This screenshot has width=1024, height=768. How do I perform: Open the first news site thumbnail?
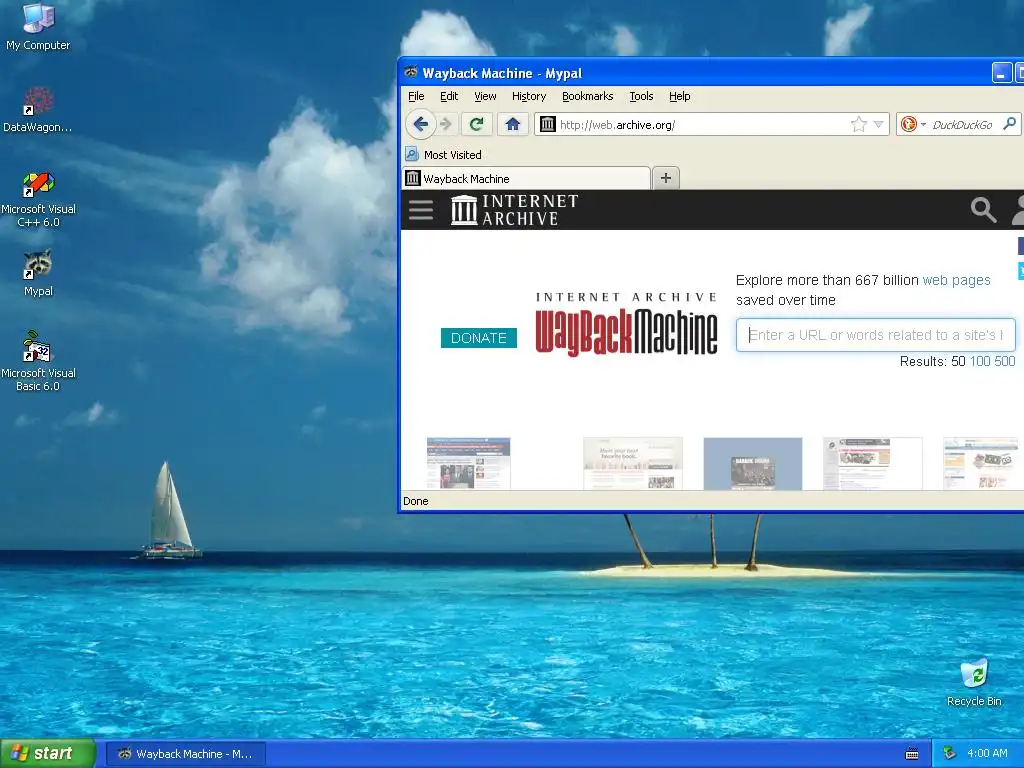coord(468,463)
